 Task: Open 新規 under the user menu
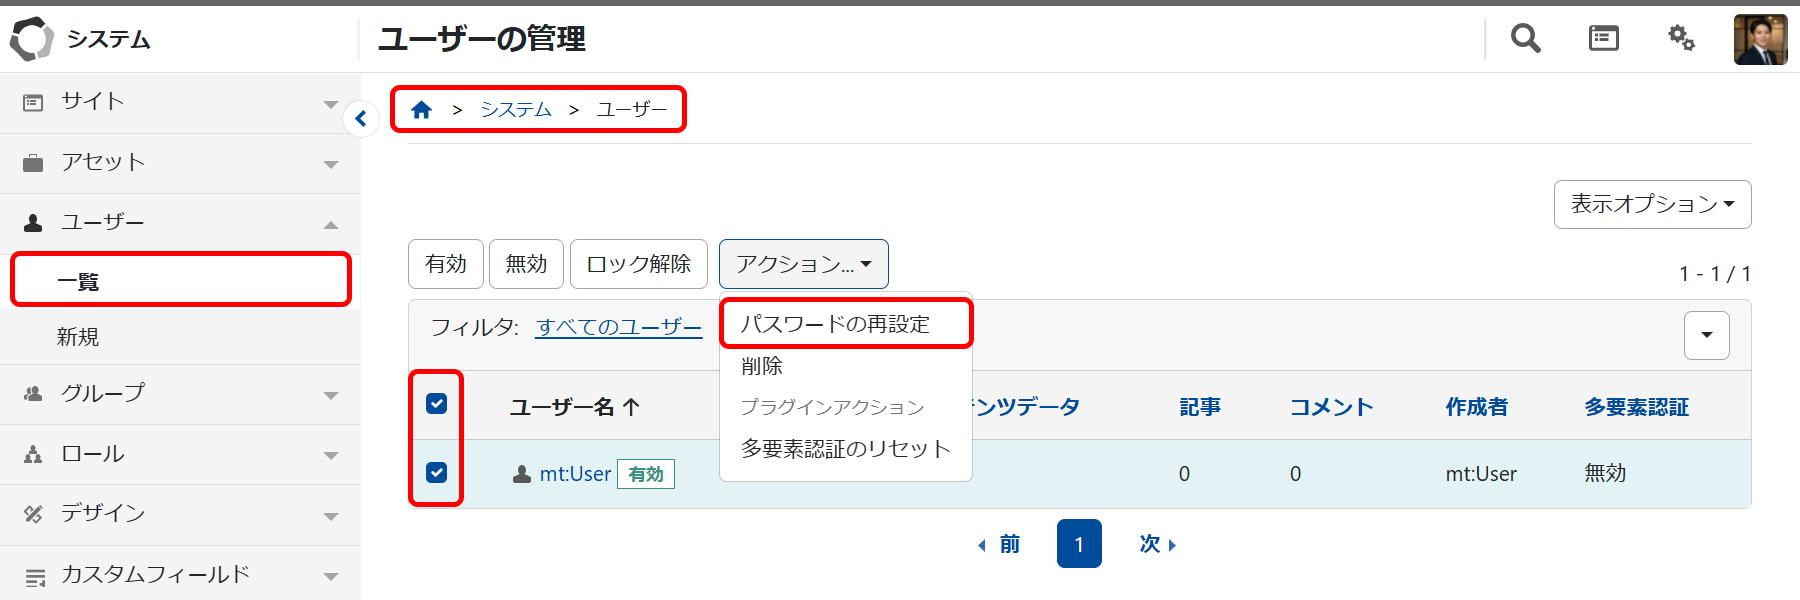pos(78,337)
